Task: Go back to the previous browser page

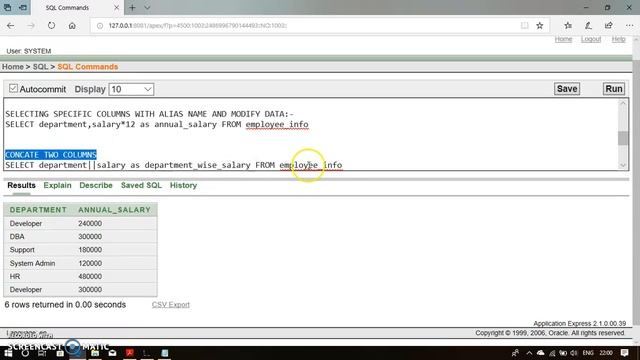Action: point(11,25)
